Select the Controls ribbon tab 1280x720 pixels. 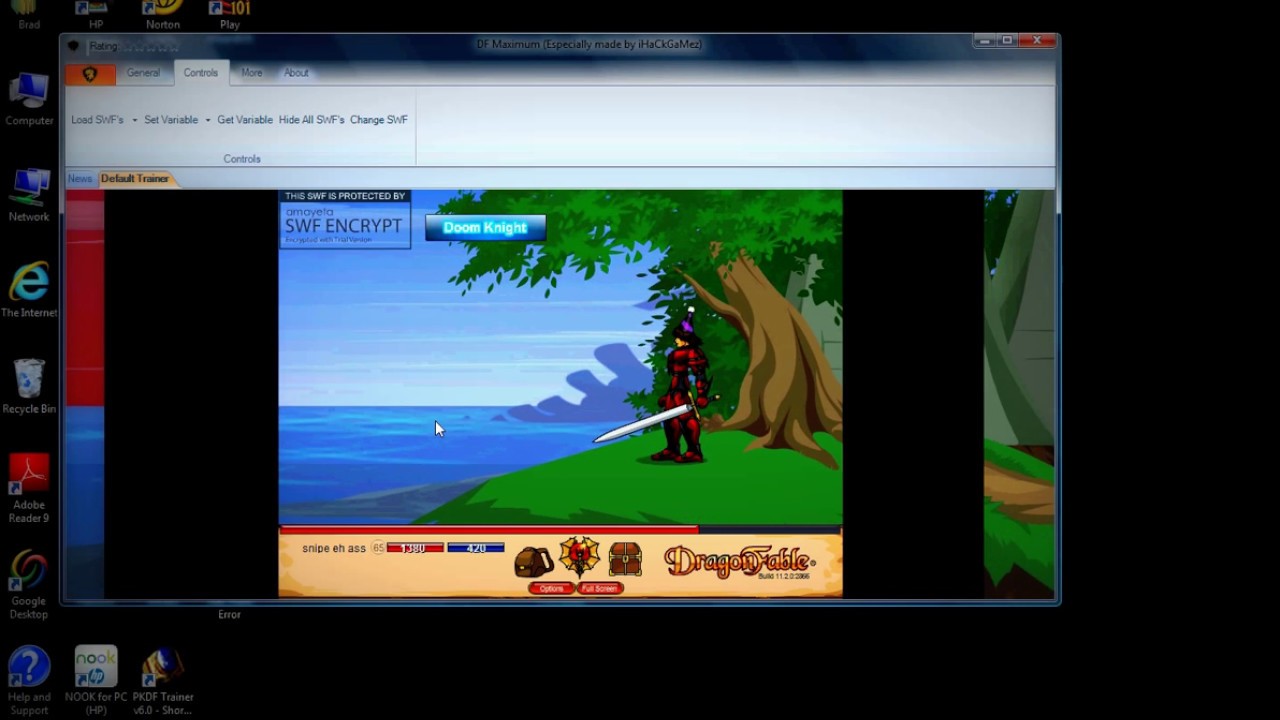click(x=200, y=73)
